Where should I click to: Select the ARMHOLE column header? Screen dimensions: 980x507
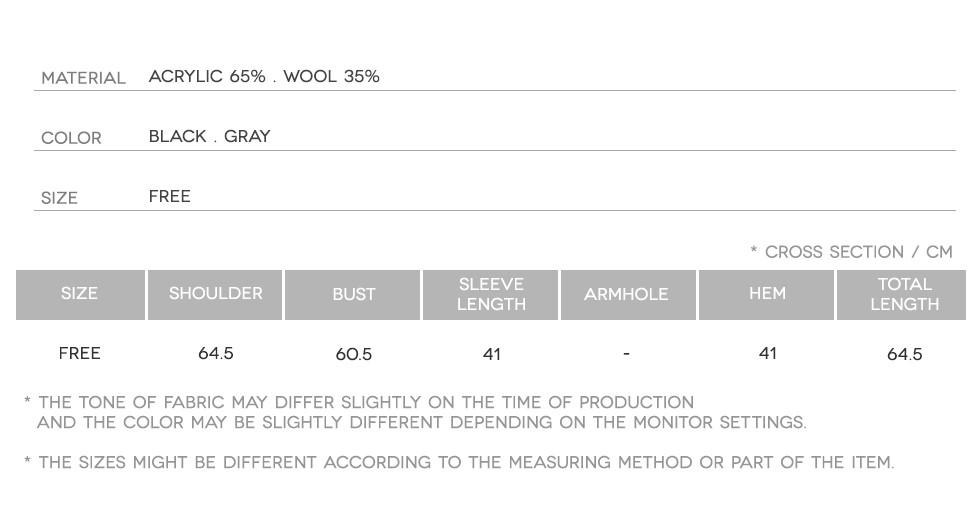coord(626,295)
